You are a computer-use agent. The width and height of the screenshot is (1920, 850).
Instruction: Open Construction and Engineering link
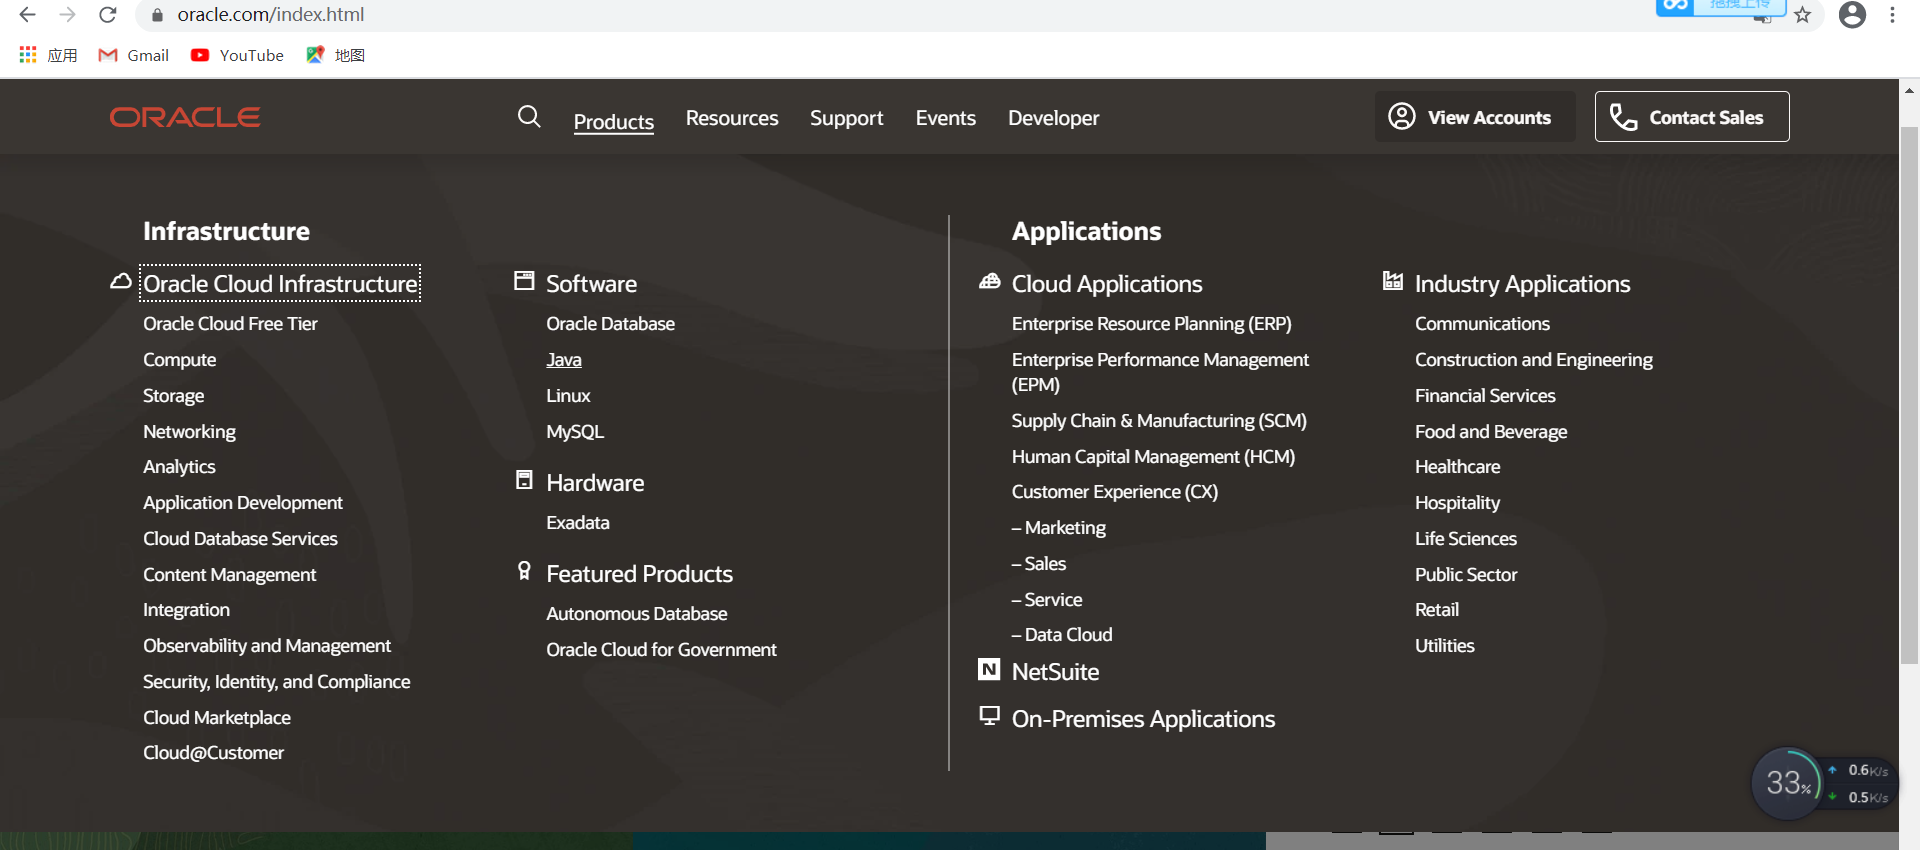click(1533, 360)
